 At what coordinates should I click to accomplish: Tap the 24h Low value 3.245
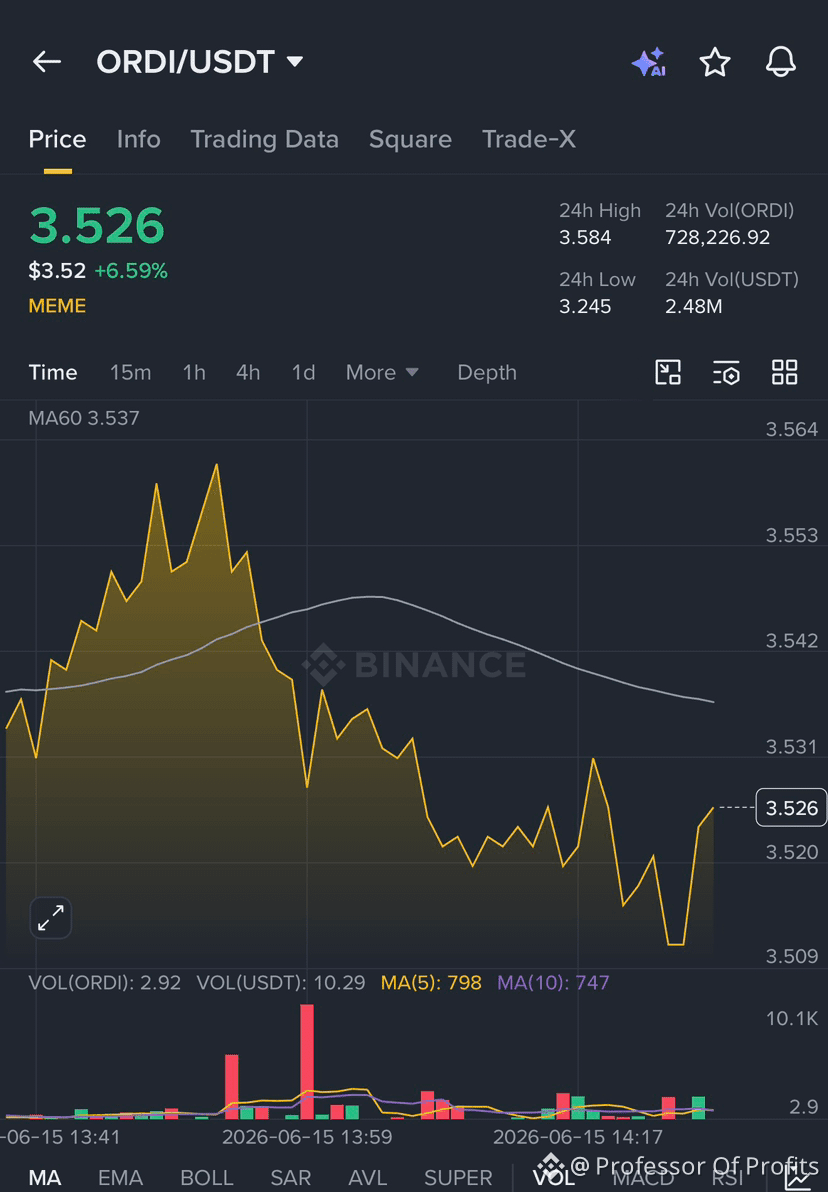[585, 306]
